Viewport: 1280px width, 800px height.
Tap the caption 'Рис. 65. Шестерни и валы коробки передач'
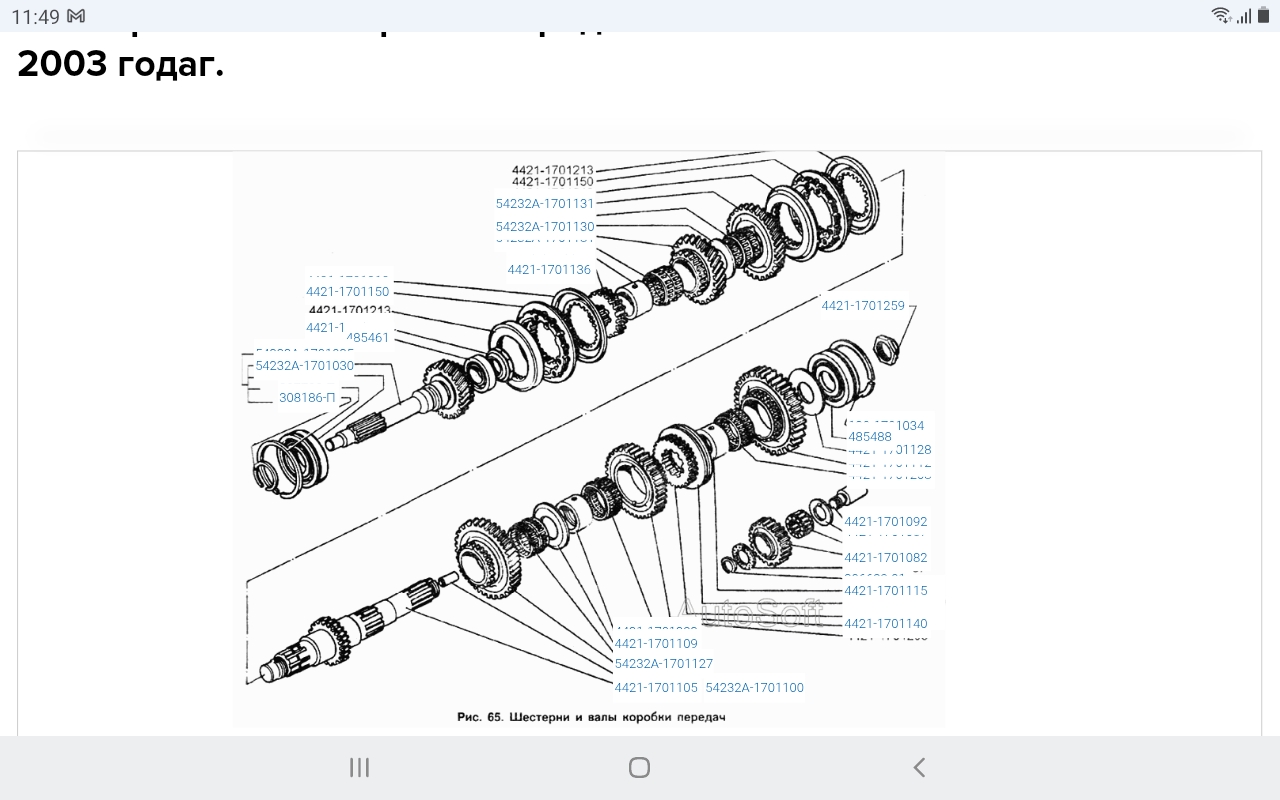click(590, 717)
